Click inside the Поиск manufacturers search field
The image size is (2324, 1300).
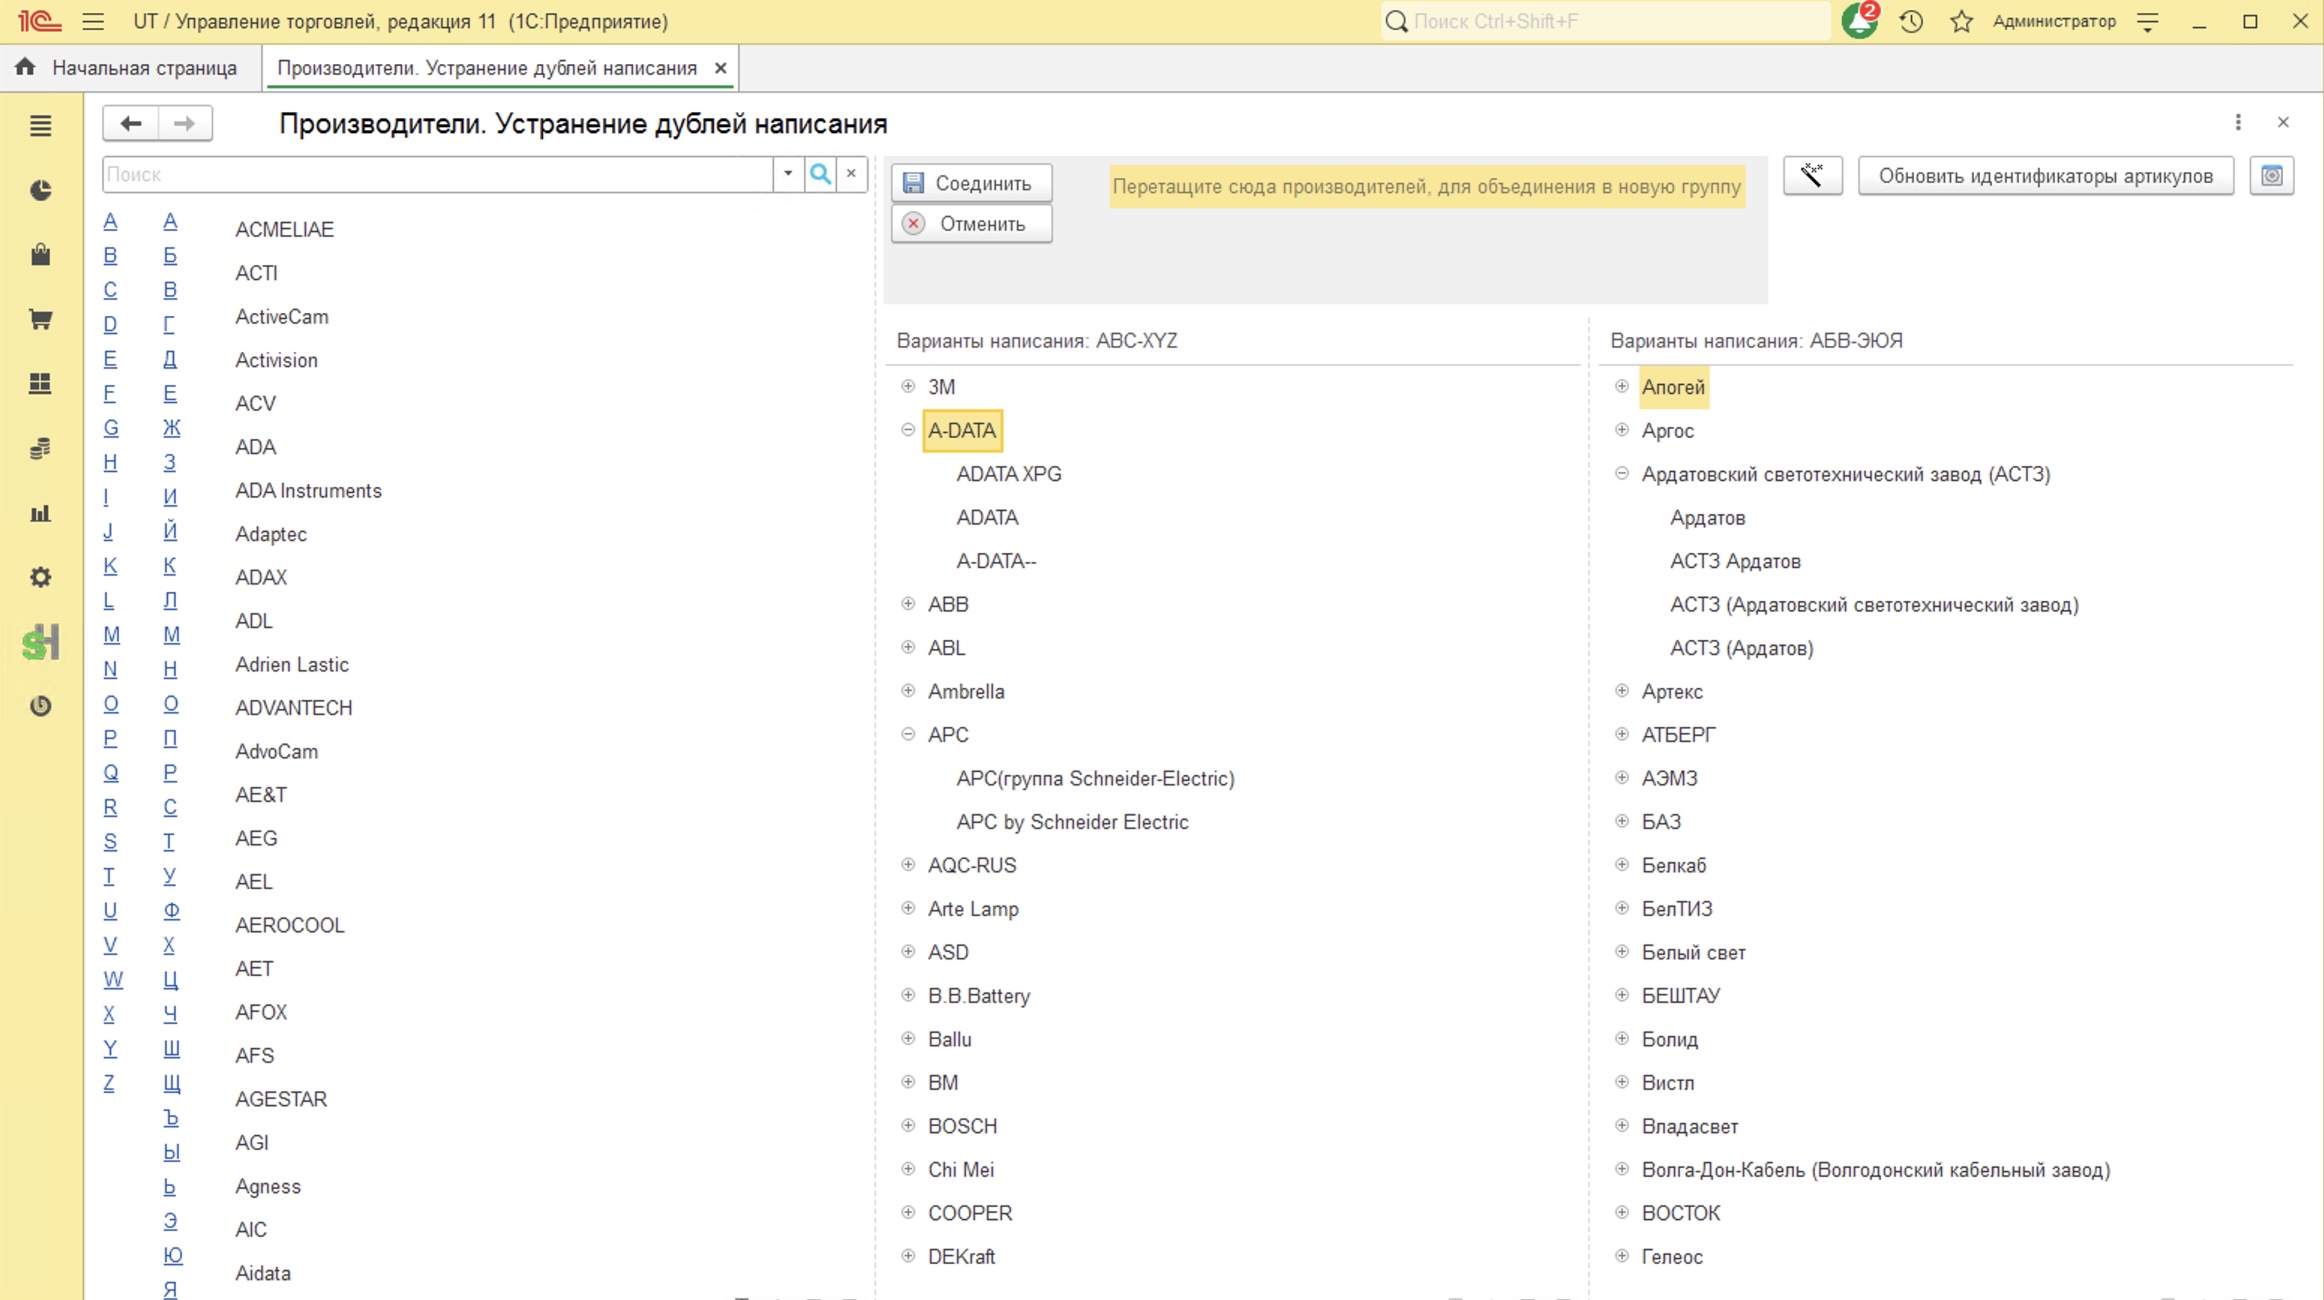(x=438, y=174)
